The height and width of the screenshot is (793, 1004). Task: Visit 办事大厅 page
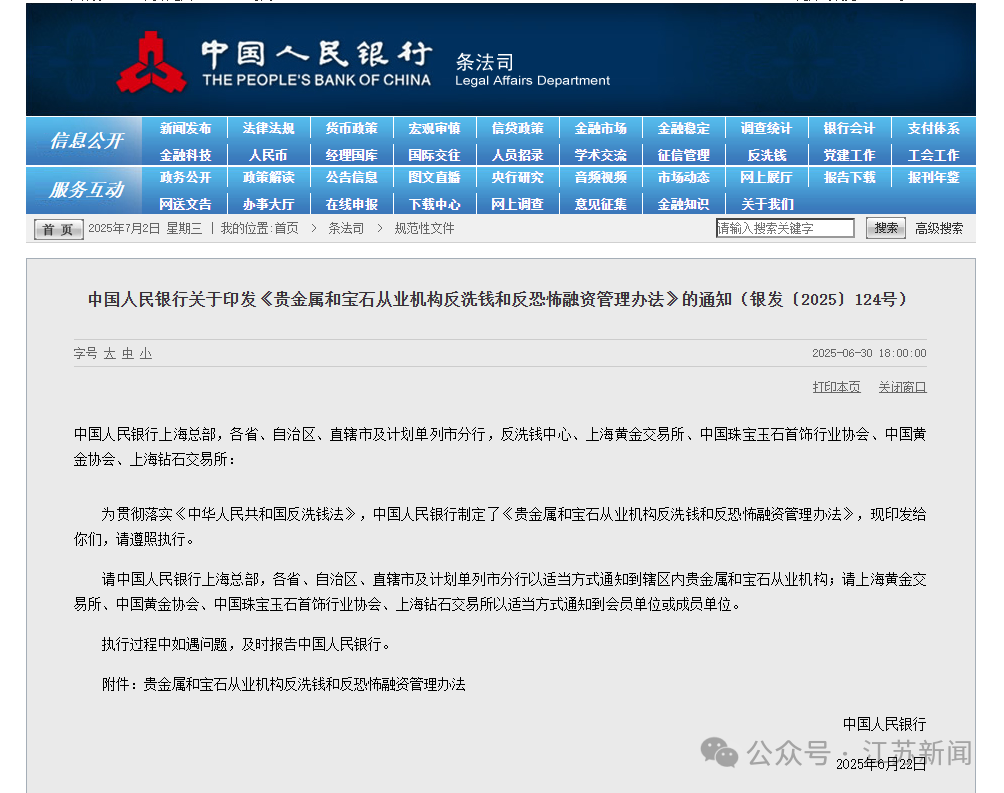pos(268,204)
